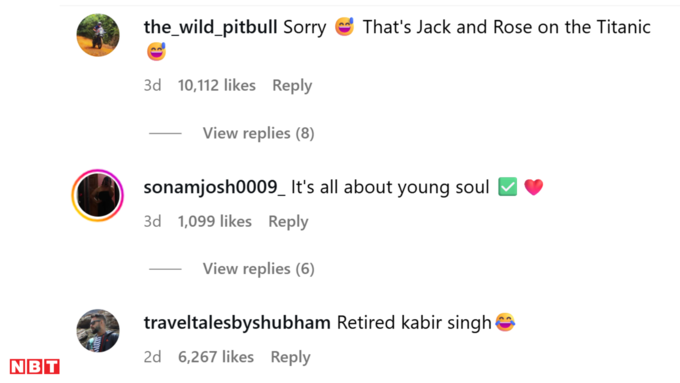
Task: Click the laughing tears emoji after kabir singh
Action: click(505, 322)
